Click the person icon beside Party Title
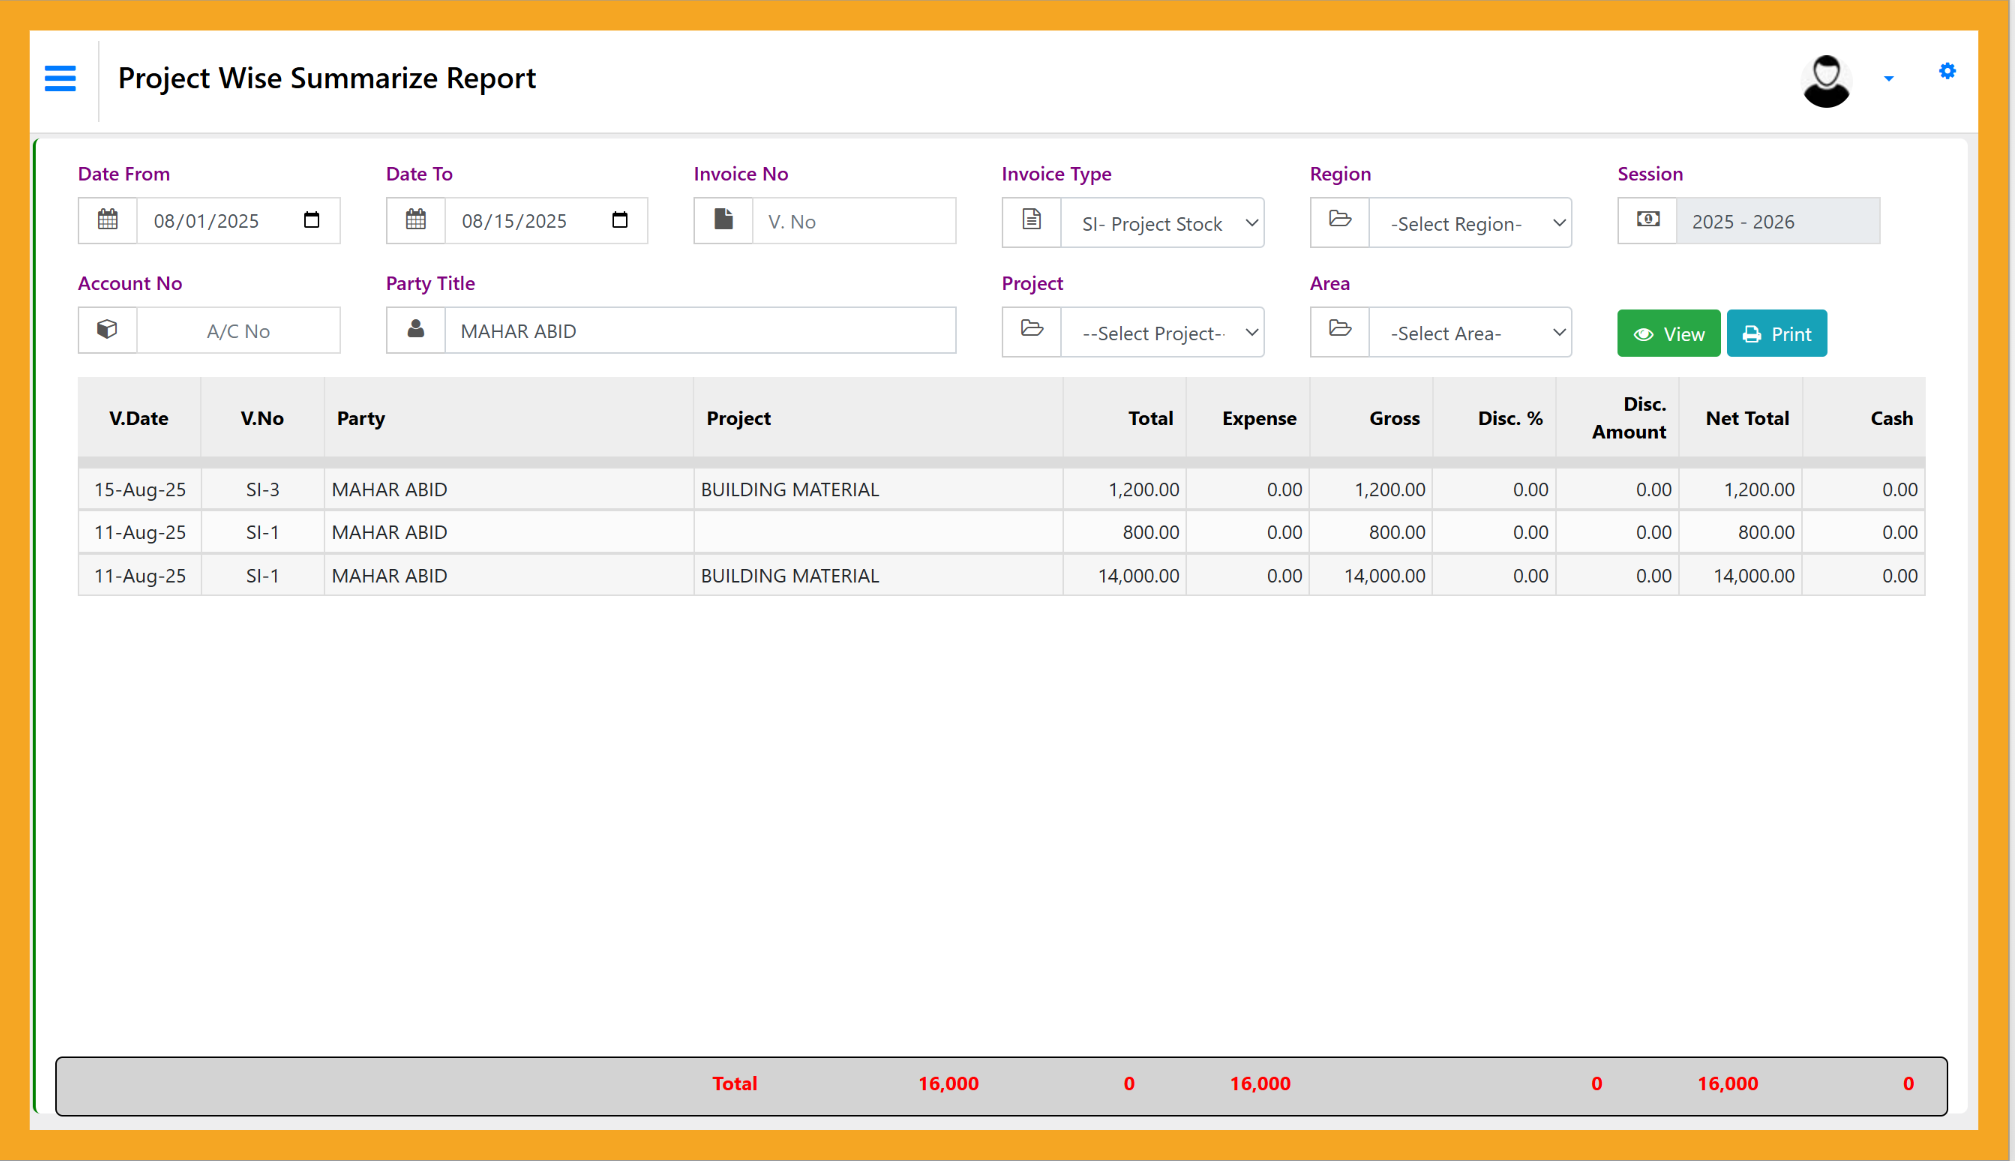Image resolution: width=2015 pixels, height=1161 pixels. click(x=415, y=330)
